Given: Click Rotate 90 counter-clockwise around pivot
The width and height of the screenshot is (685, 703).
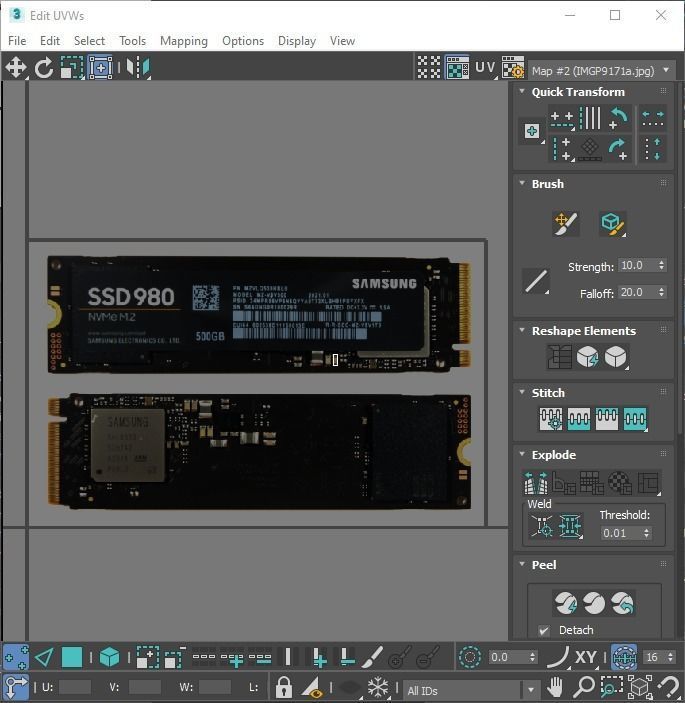Looking at the screenshot, I should tap(619, 118).
